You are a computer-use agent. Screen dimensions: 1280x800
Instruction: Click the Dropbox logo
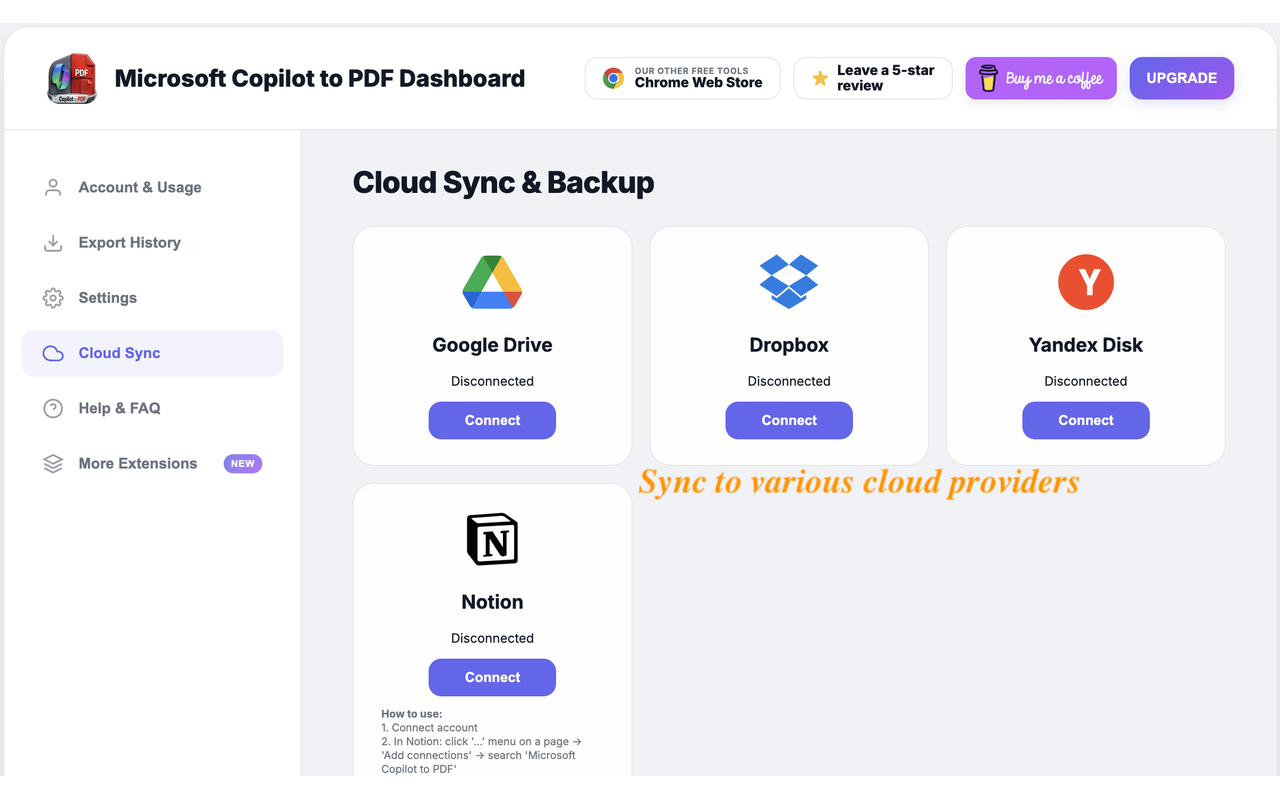pos(789,281)
